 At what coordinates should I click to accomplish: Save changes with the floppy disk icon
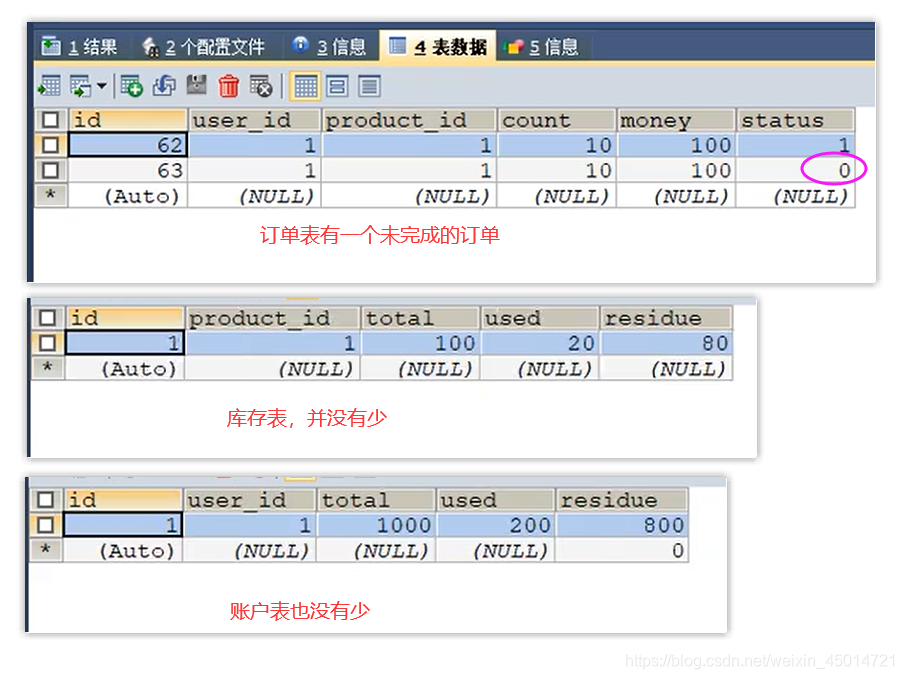197,86
